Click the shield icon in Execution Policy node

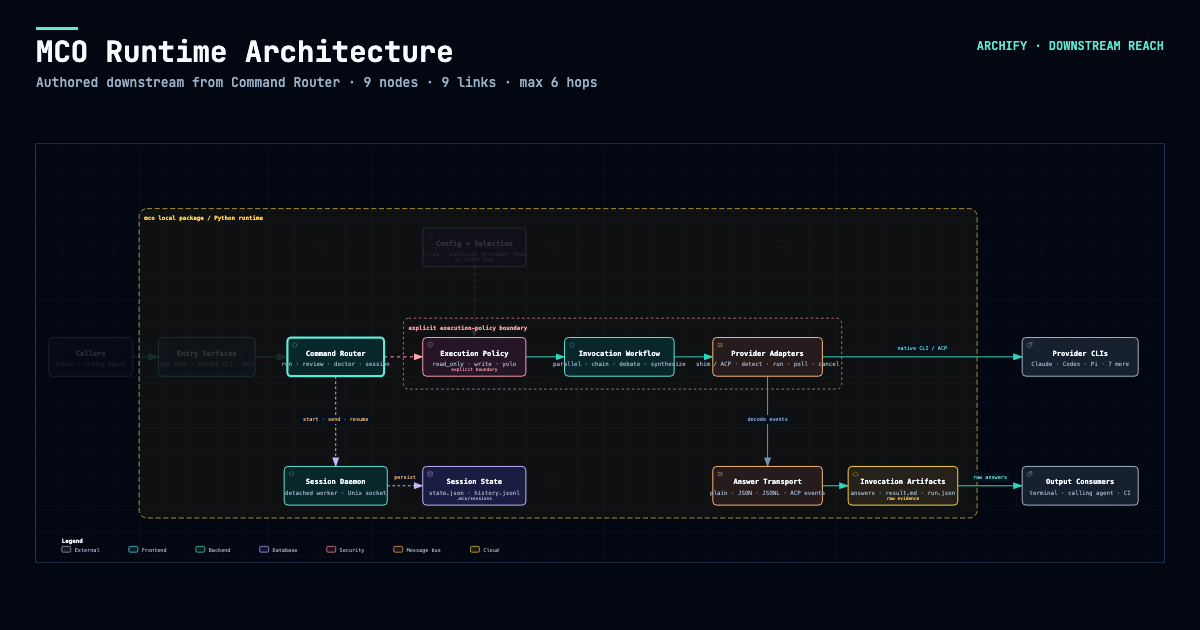(x=430, y=344)
